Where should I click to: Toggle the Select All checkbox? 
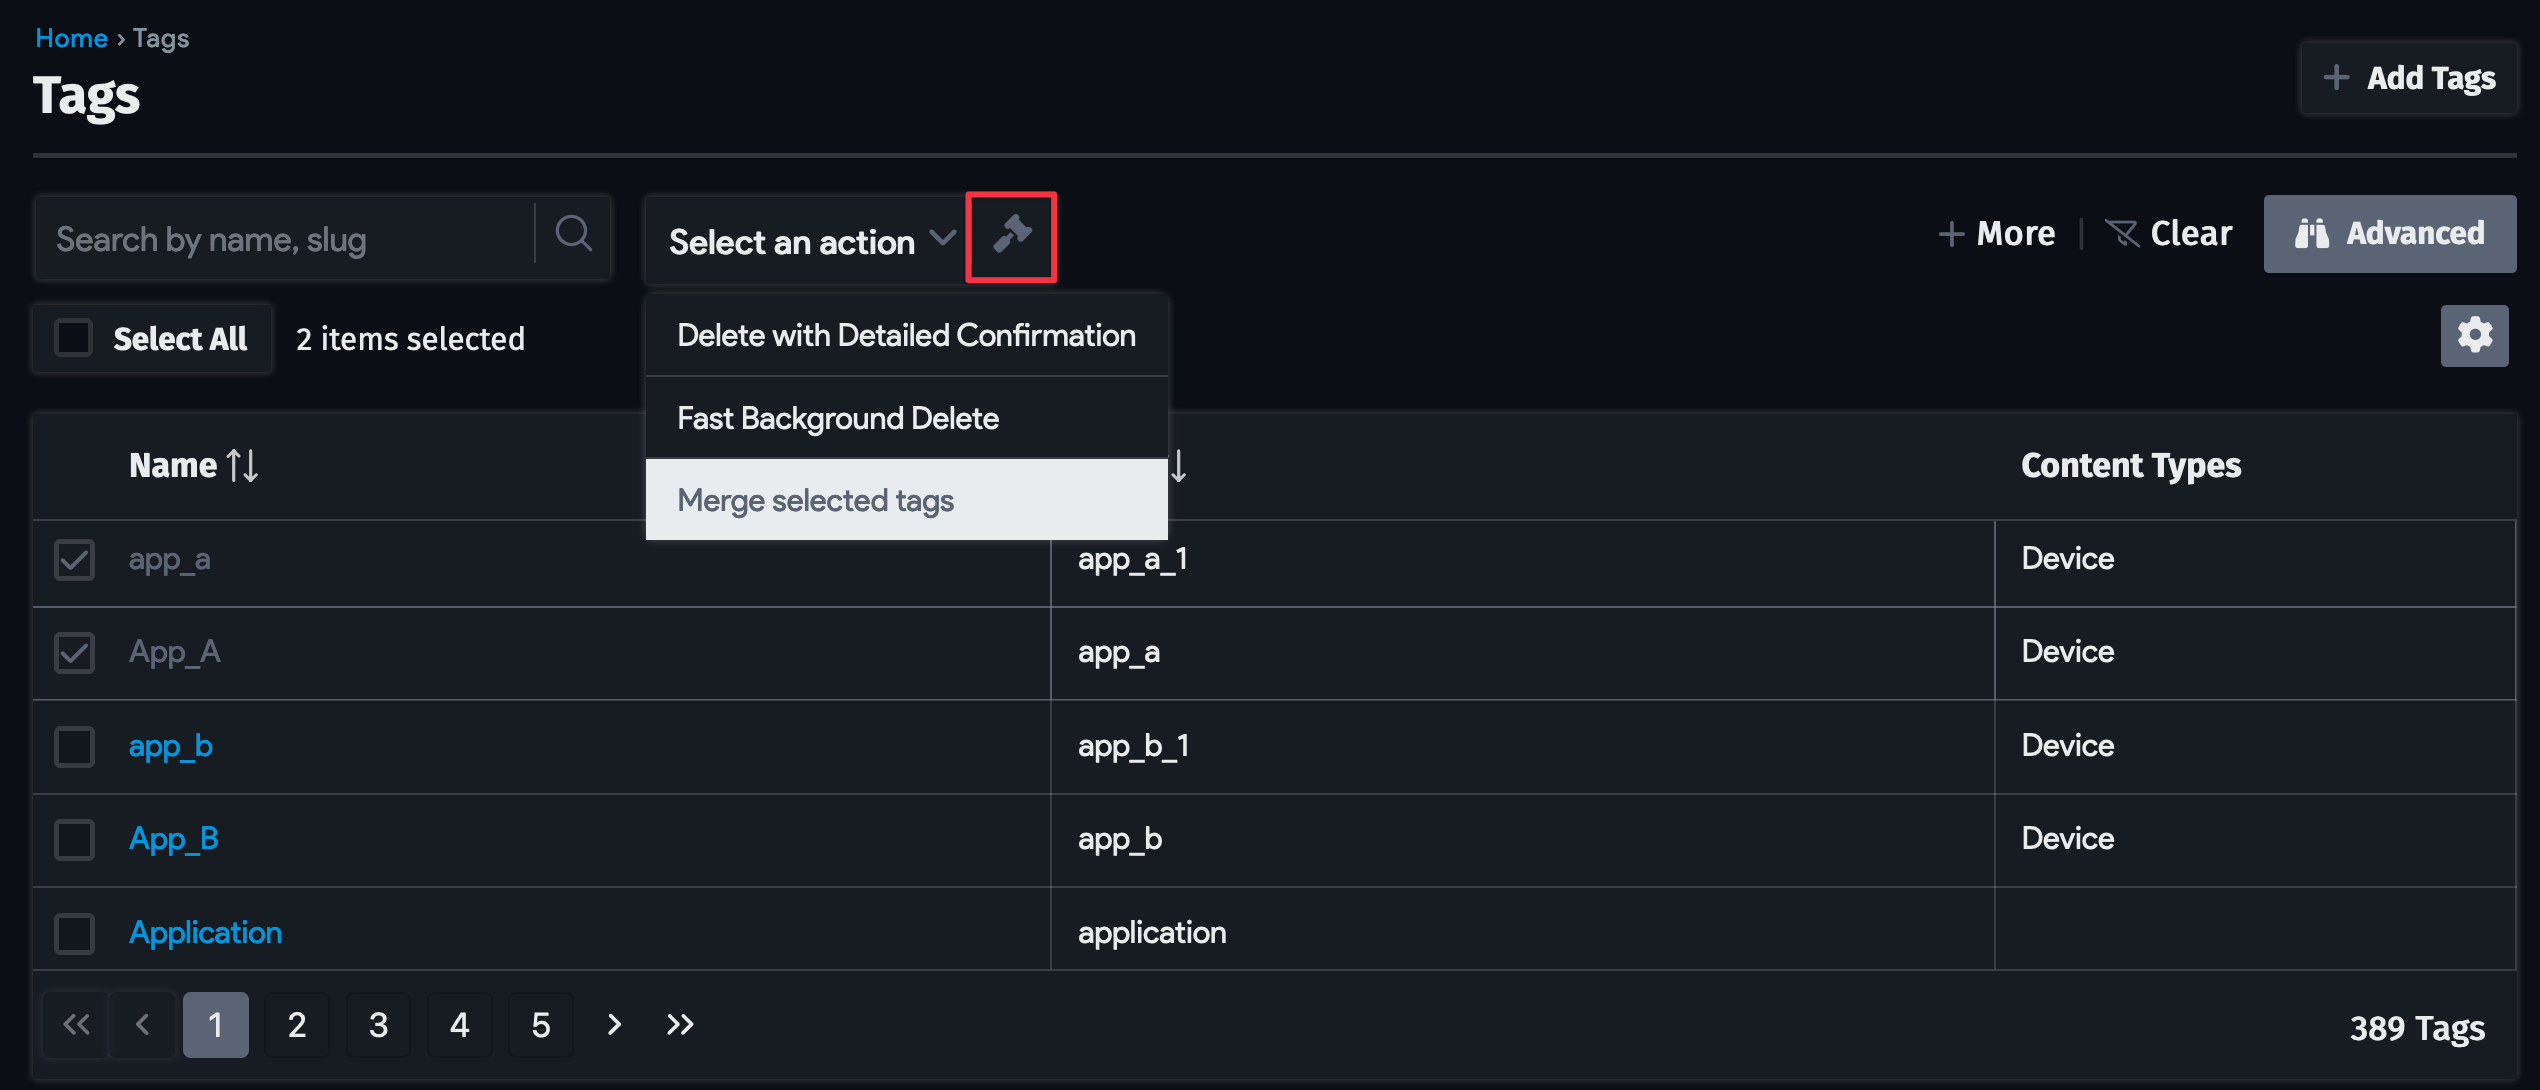pos(74,338)
